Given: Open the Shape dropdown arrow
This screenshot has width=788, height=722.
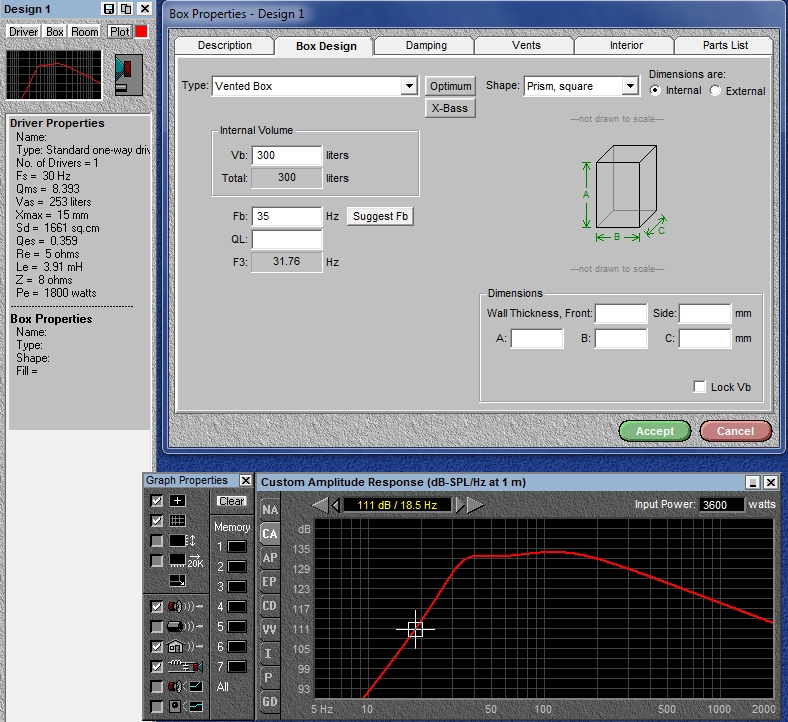Looking at the screenshot, I should pyautogui.click(x=630, y=86).
